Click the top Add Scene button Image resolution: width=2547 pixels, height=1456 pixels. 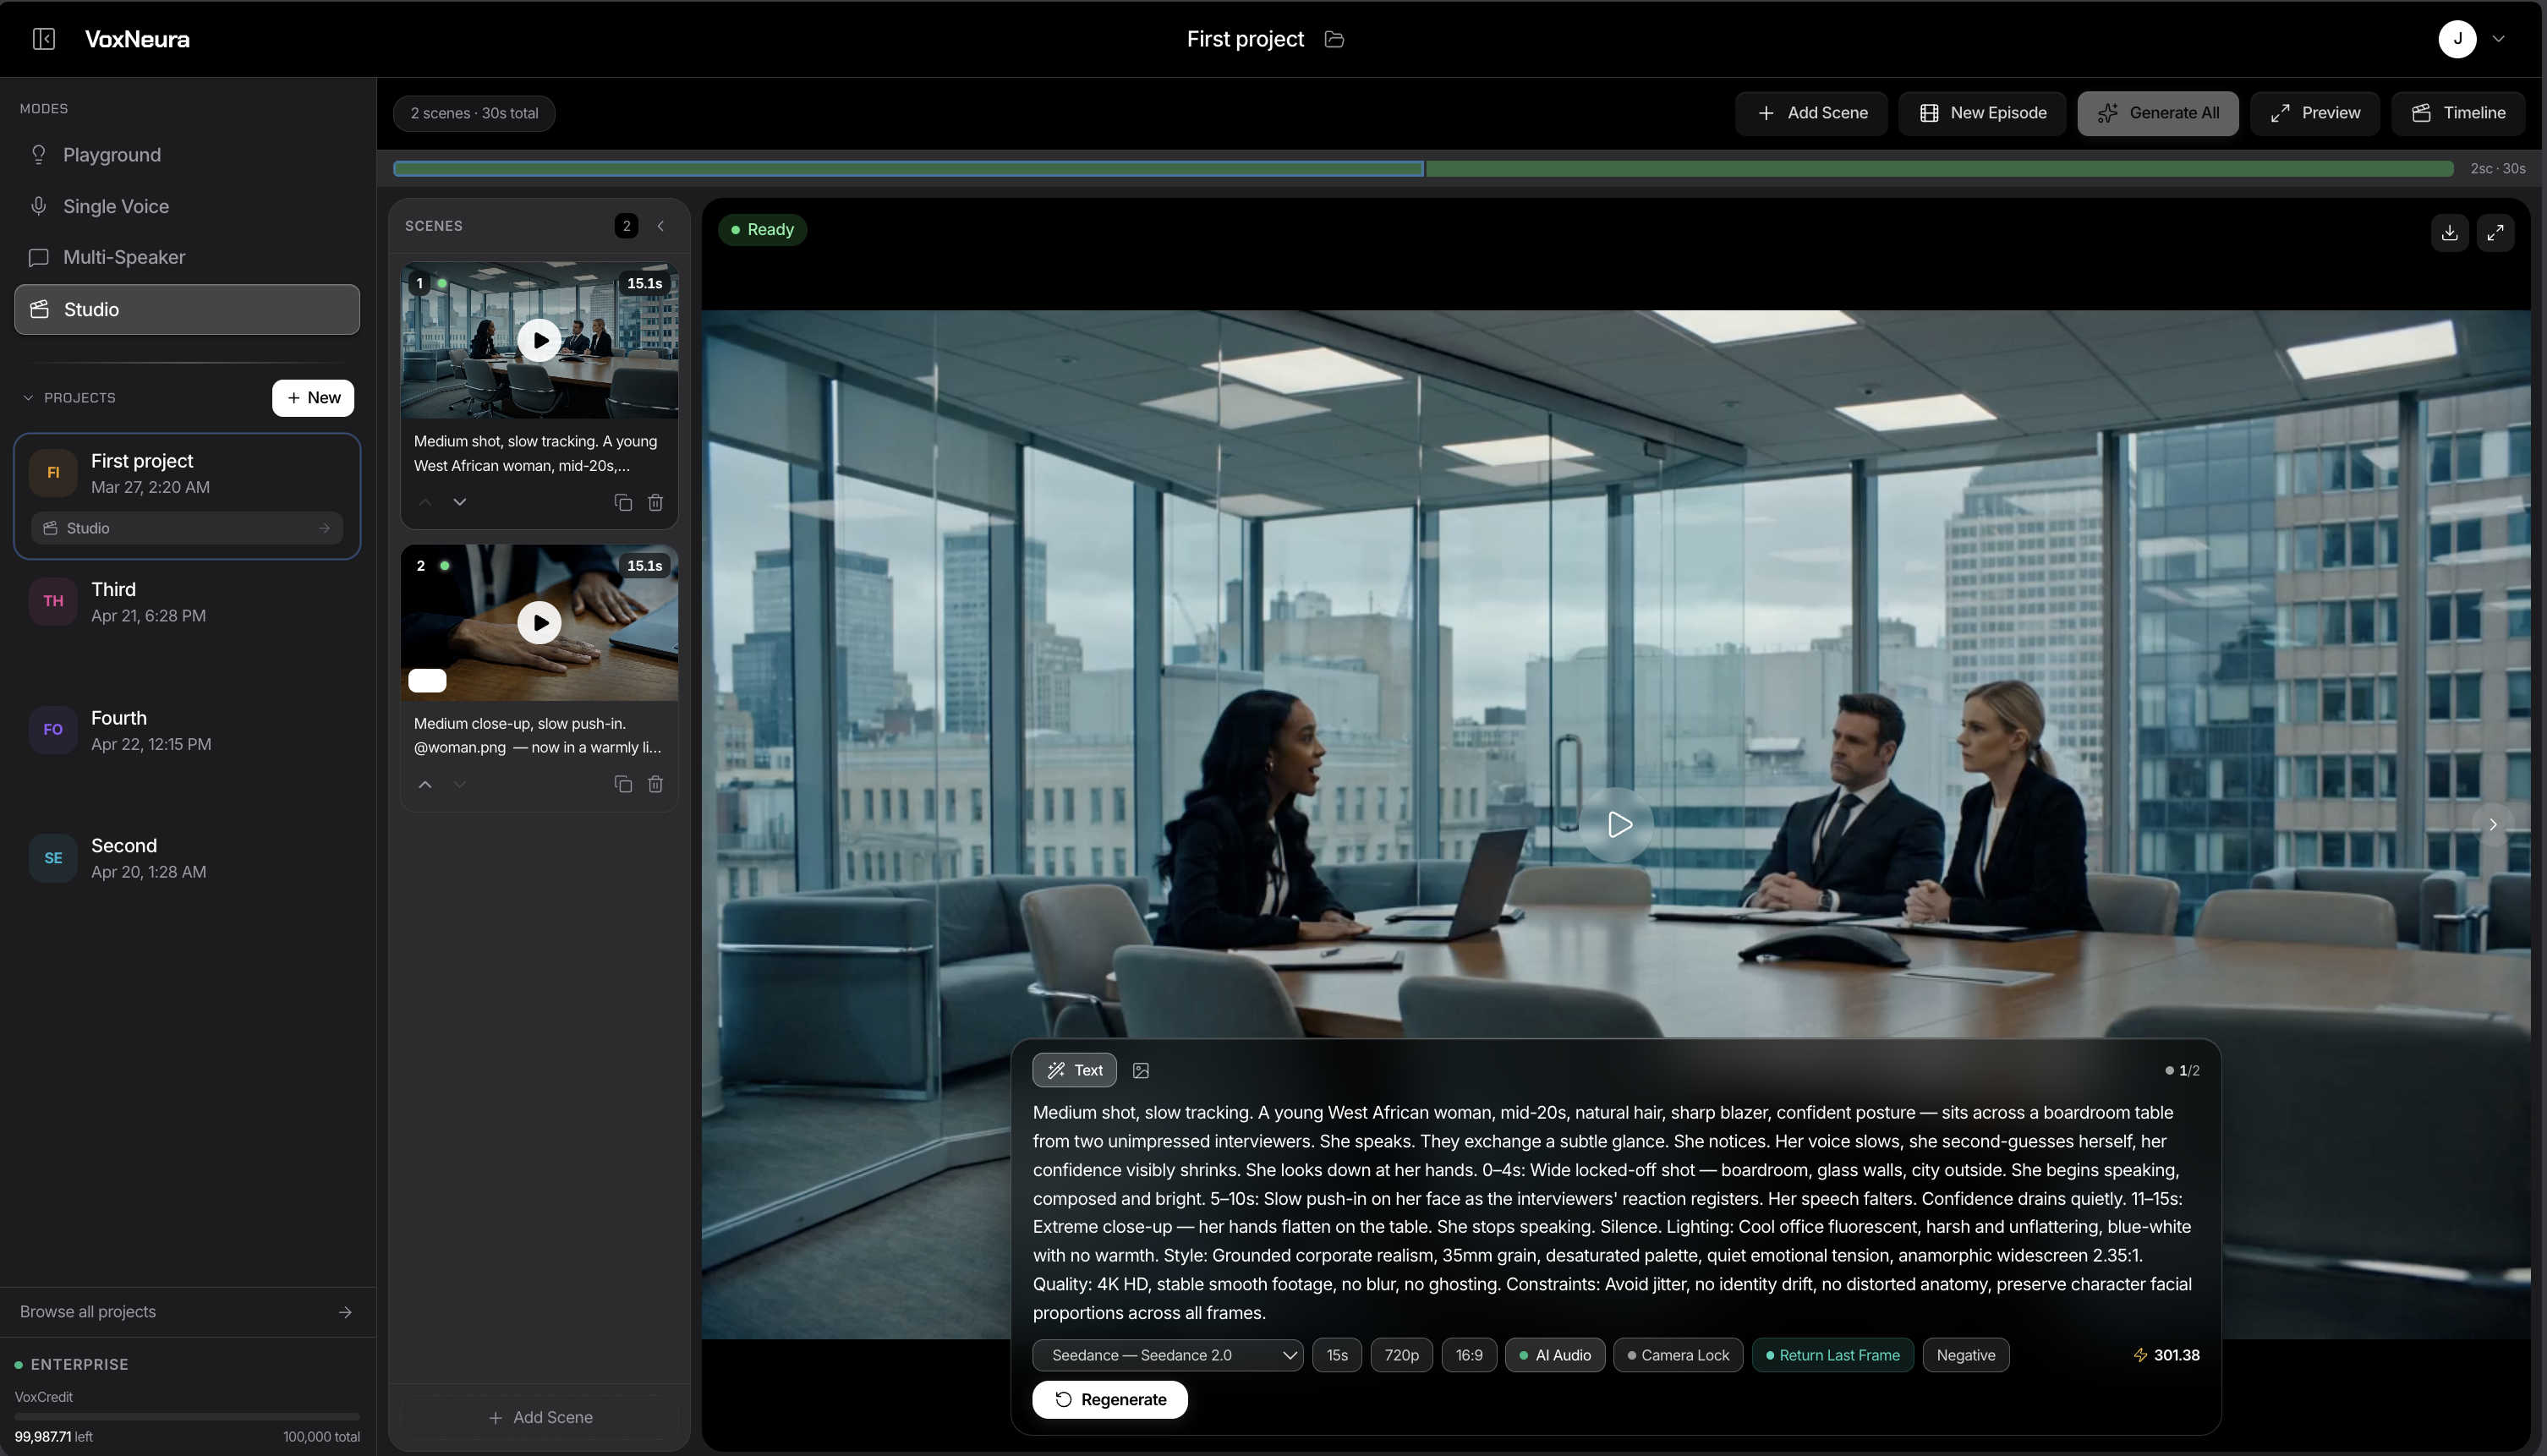[1811, 113]
